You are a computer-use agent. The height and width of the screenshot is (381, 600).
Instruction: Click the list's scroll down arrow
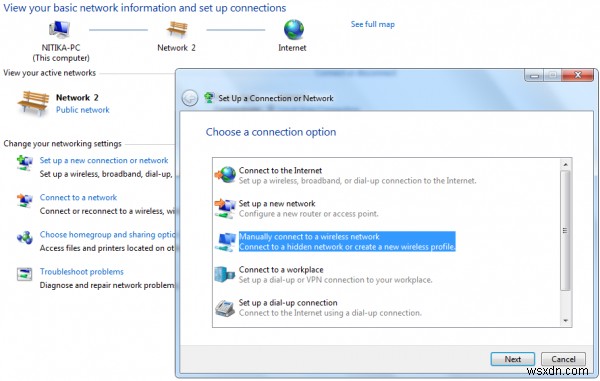click(566, 321)
